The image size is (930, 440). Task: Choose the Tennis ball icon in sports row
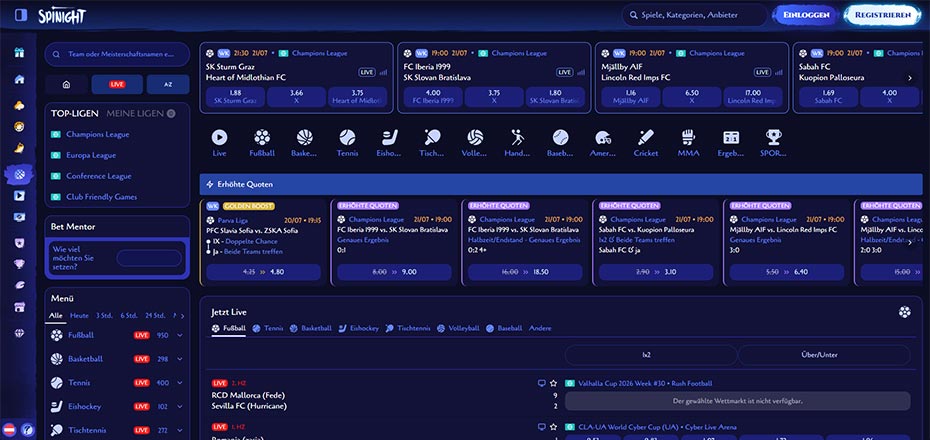347,138
